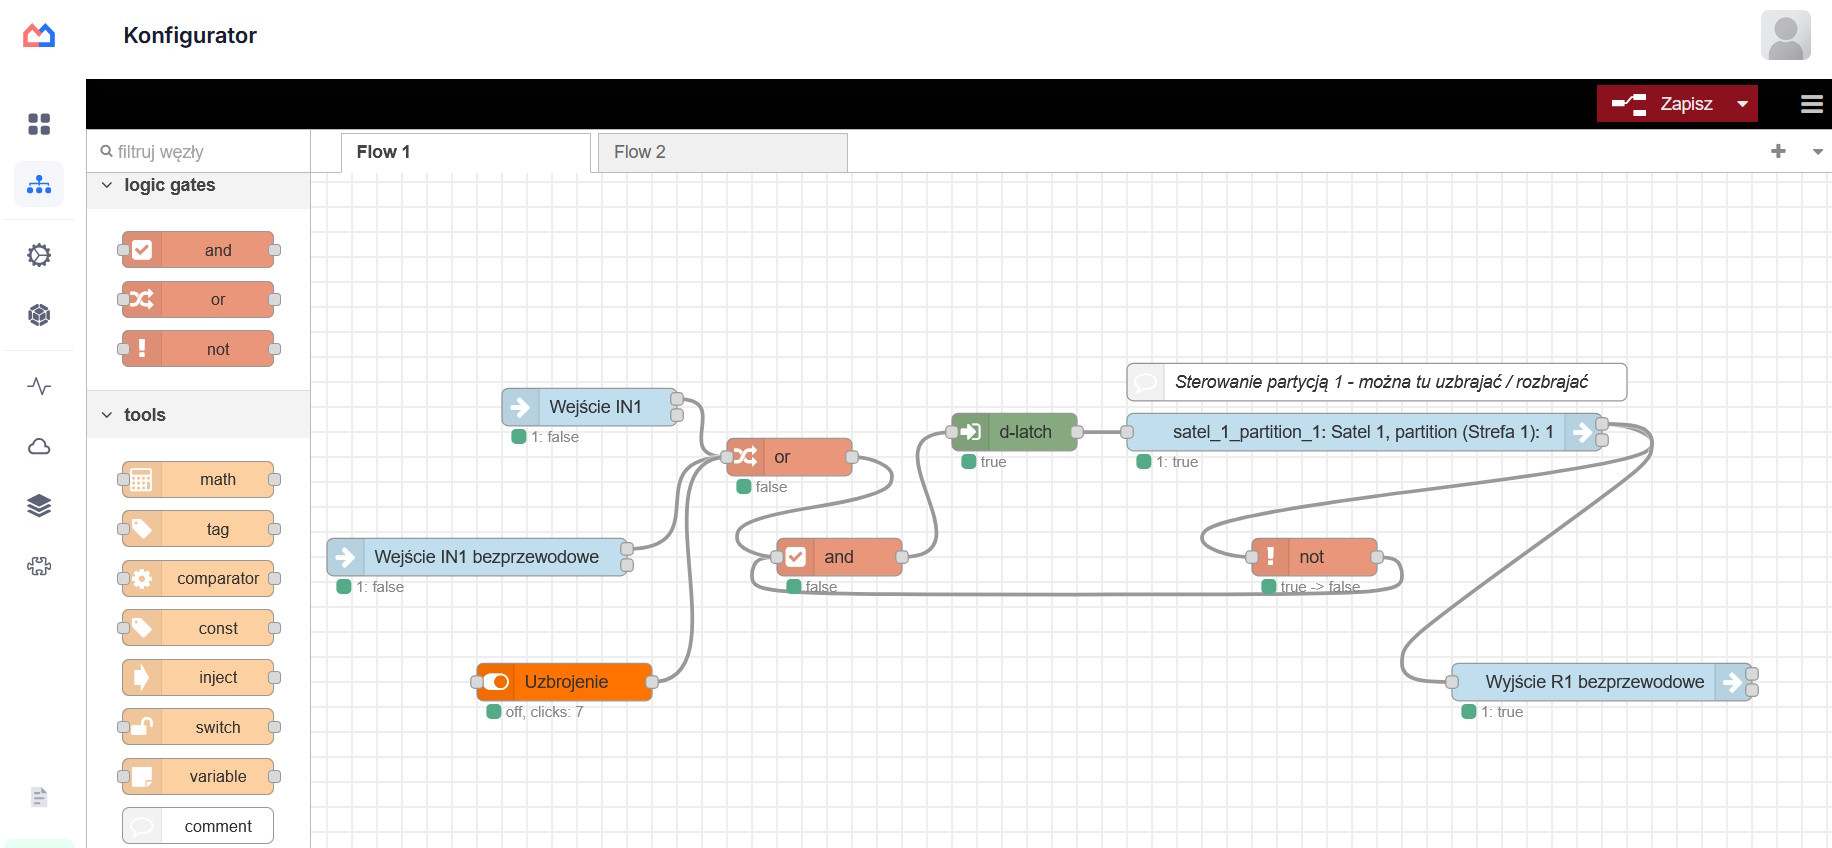1832x848 pixels.
Task: Open the cube modules icon in sidebar
Action: point(39,315)
